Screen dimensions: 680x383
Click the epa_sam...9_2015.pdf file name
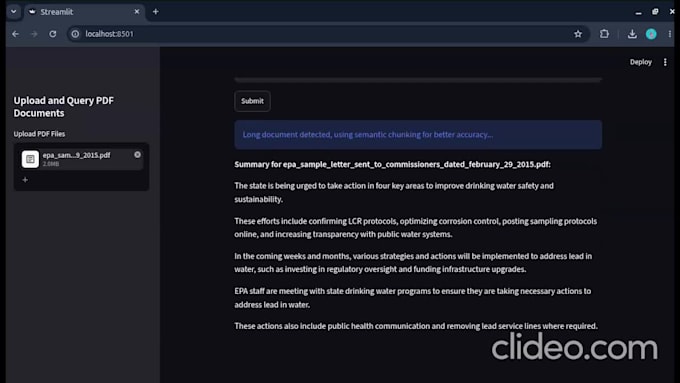pyautogui.click(x=76, y=155)
